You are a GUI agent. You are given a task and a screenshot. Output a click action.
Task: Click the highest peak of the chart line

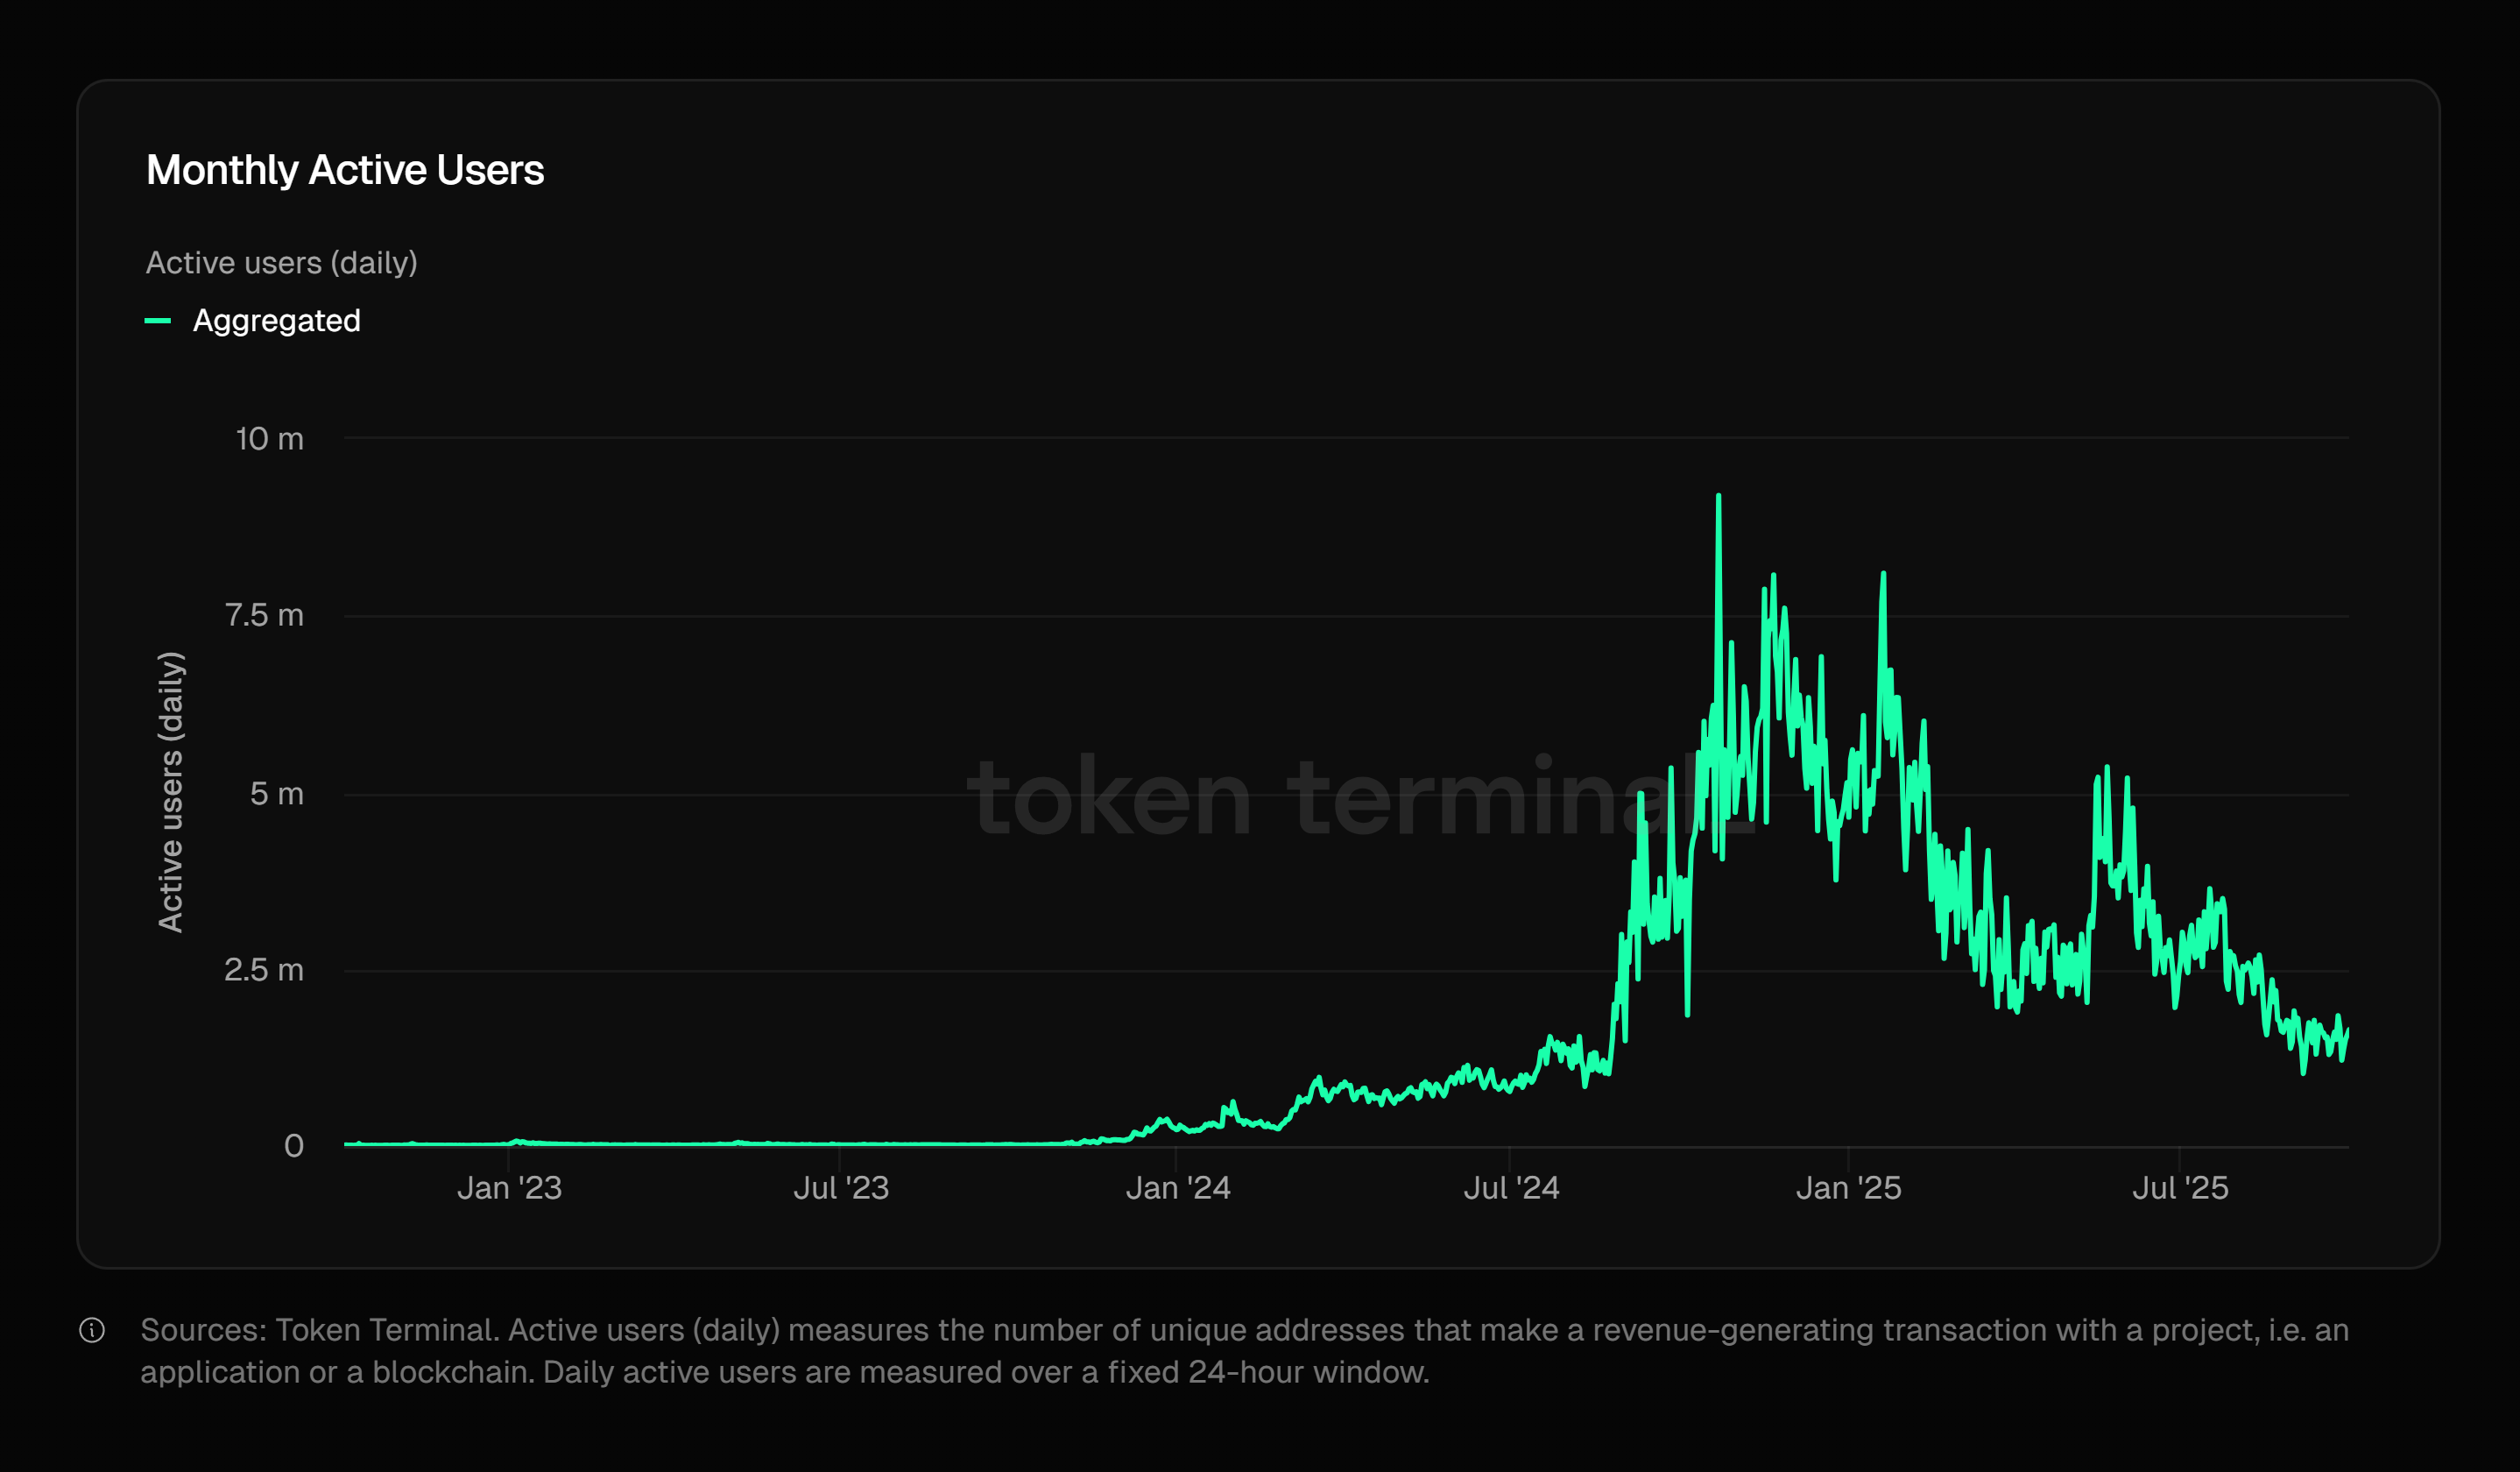[x=1718, y=497]
